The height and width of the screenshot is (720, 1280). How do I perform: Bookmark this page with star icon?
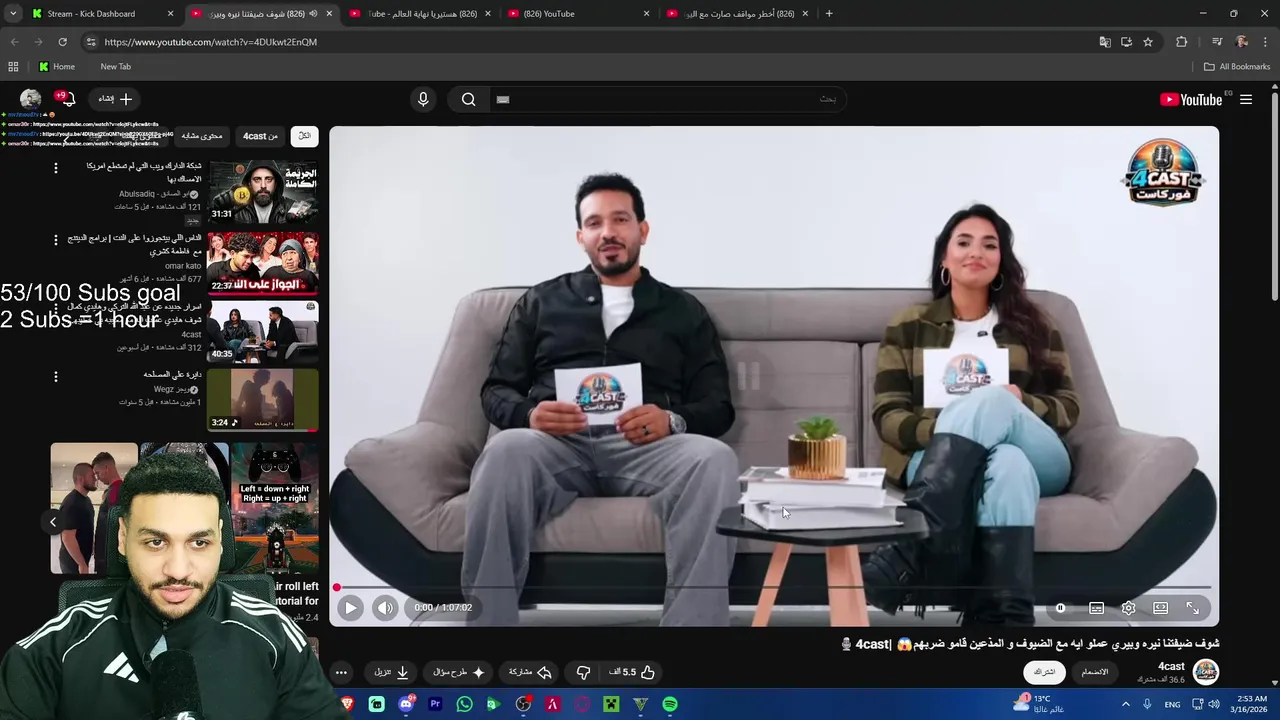[1148, 42]
